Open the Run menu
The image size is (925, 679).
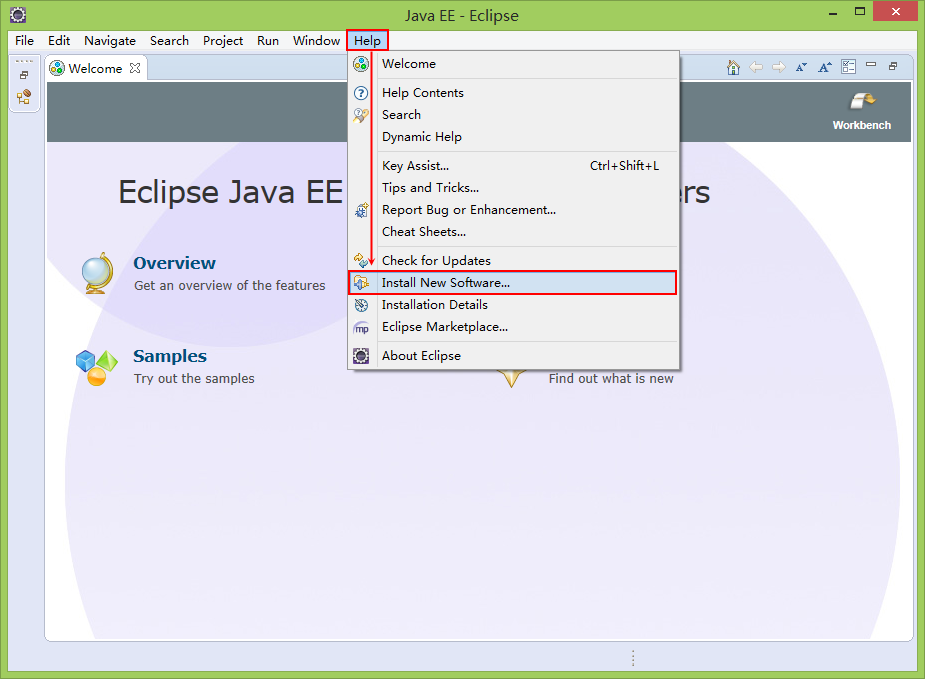[x=268, y=41]
